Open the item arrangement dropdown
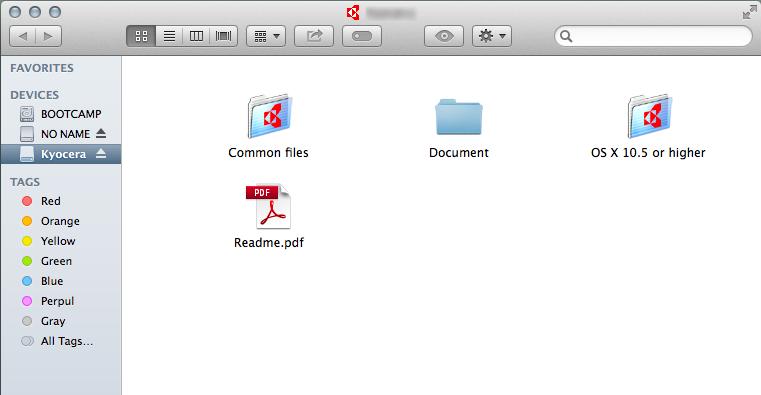Screen dimensions: 761x395 [x=266, y=36]
